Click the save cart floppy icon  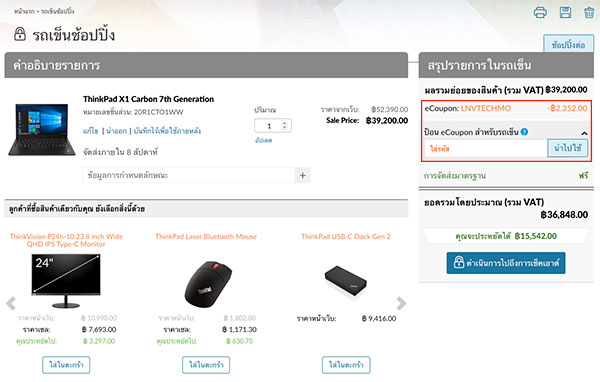click(x=565, y=13)
